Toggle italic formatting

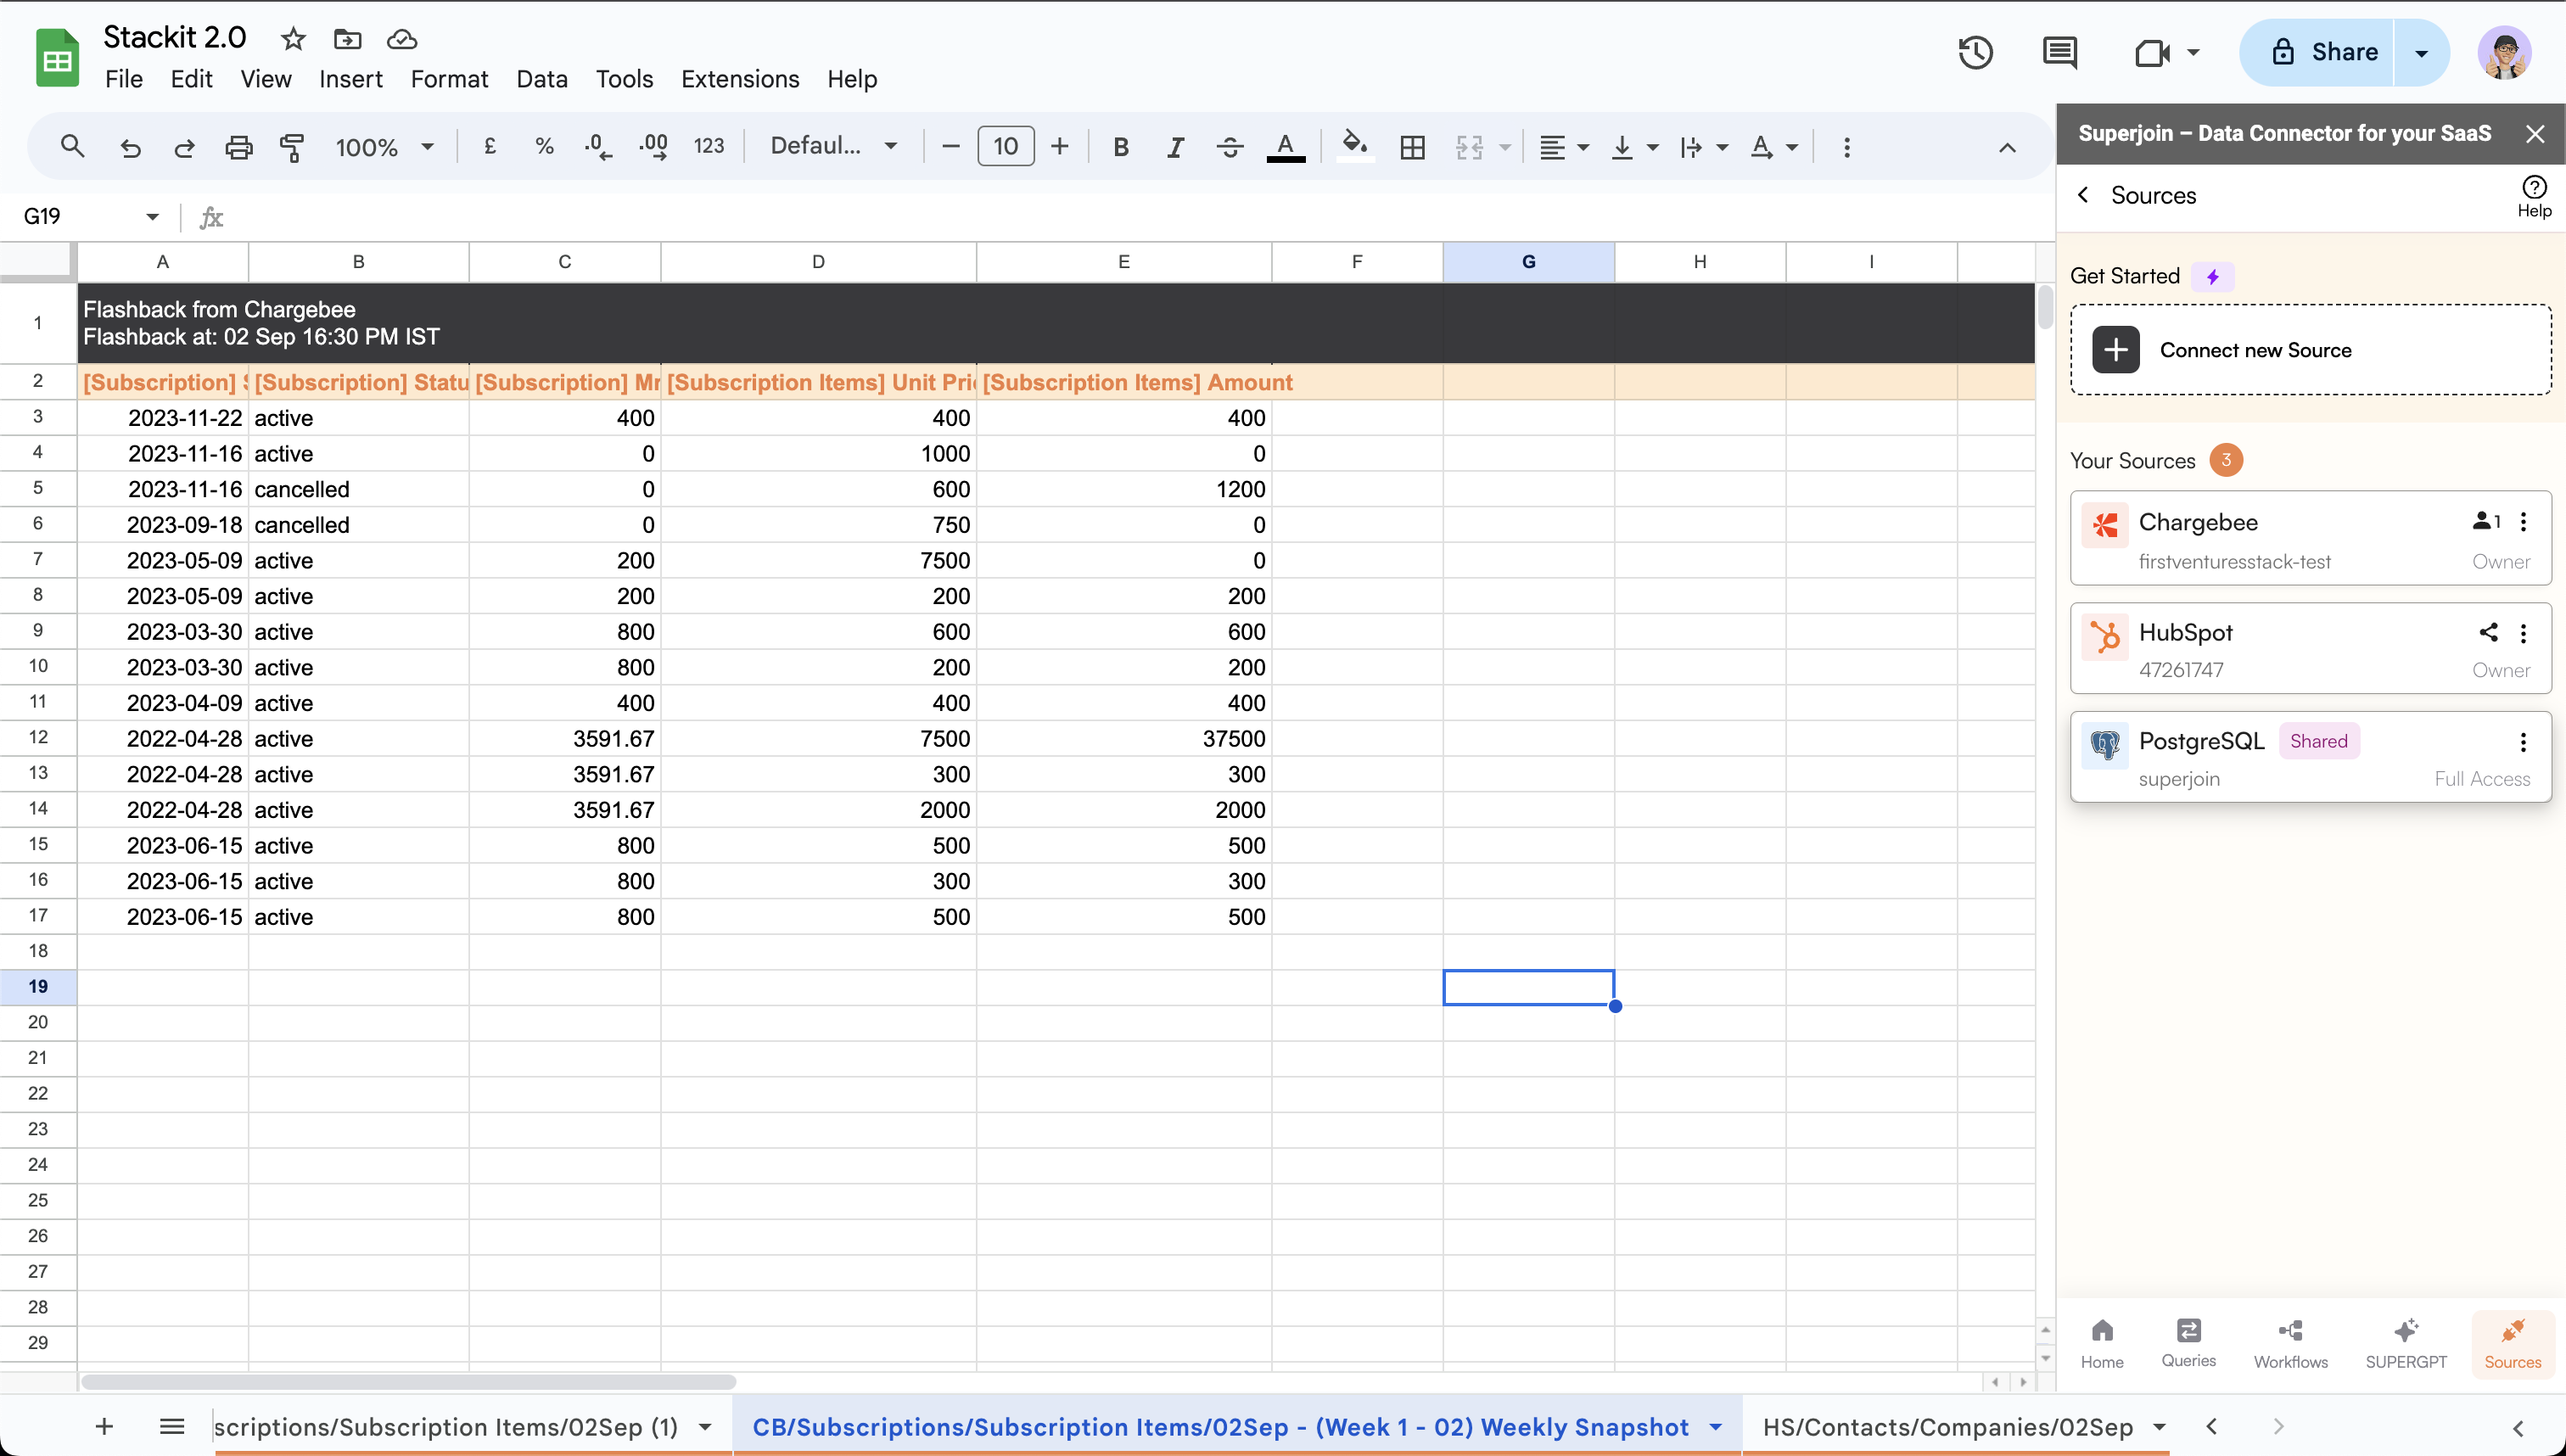(x=1175, y=147)
